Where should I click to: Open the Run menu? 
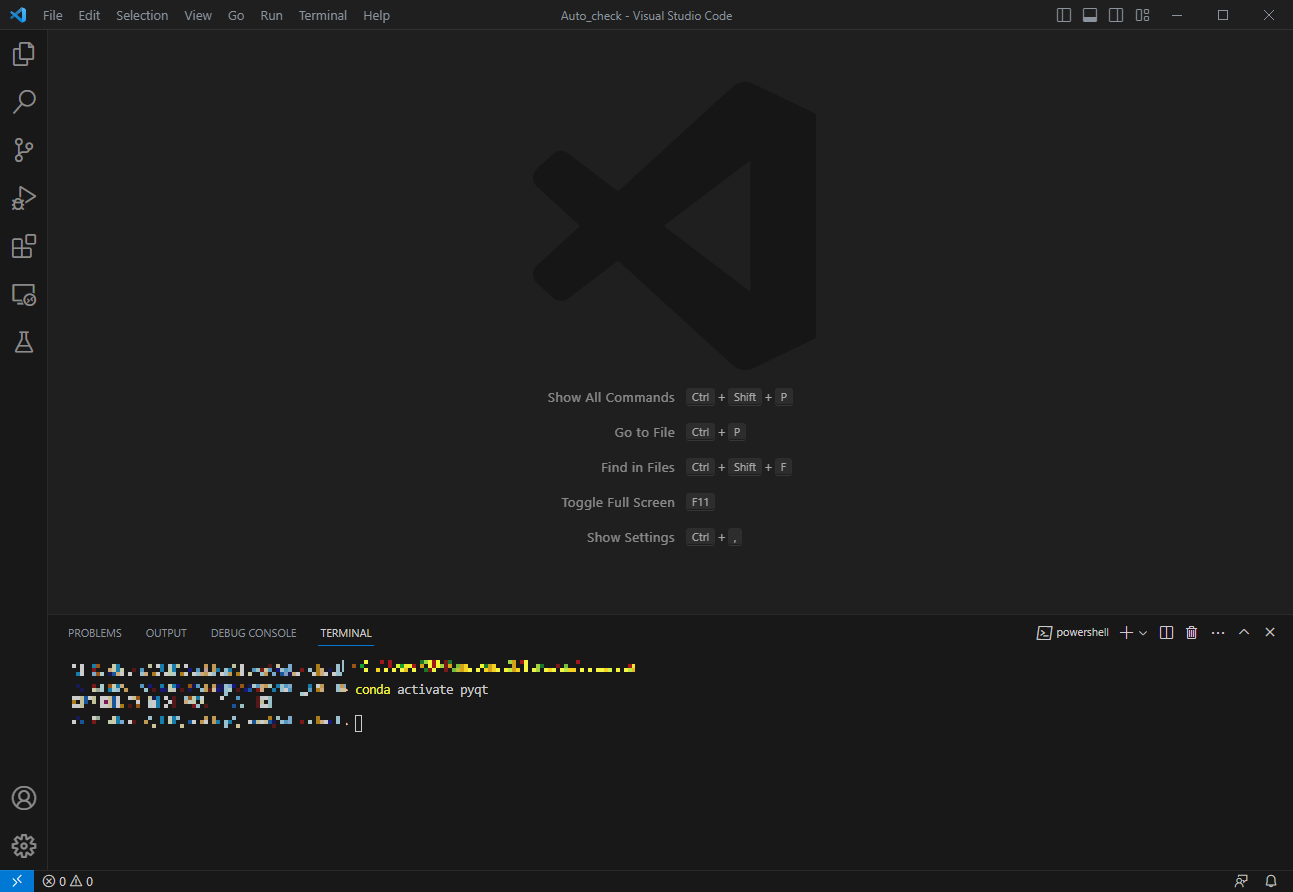271,15
